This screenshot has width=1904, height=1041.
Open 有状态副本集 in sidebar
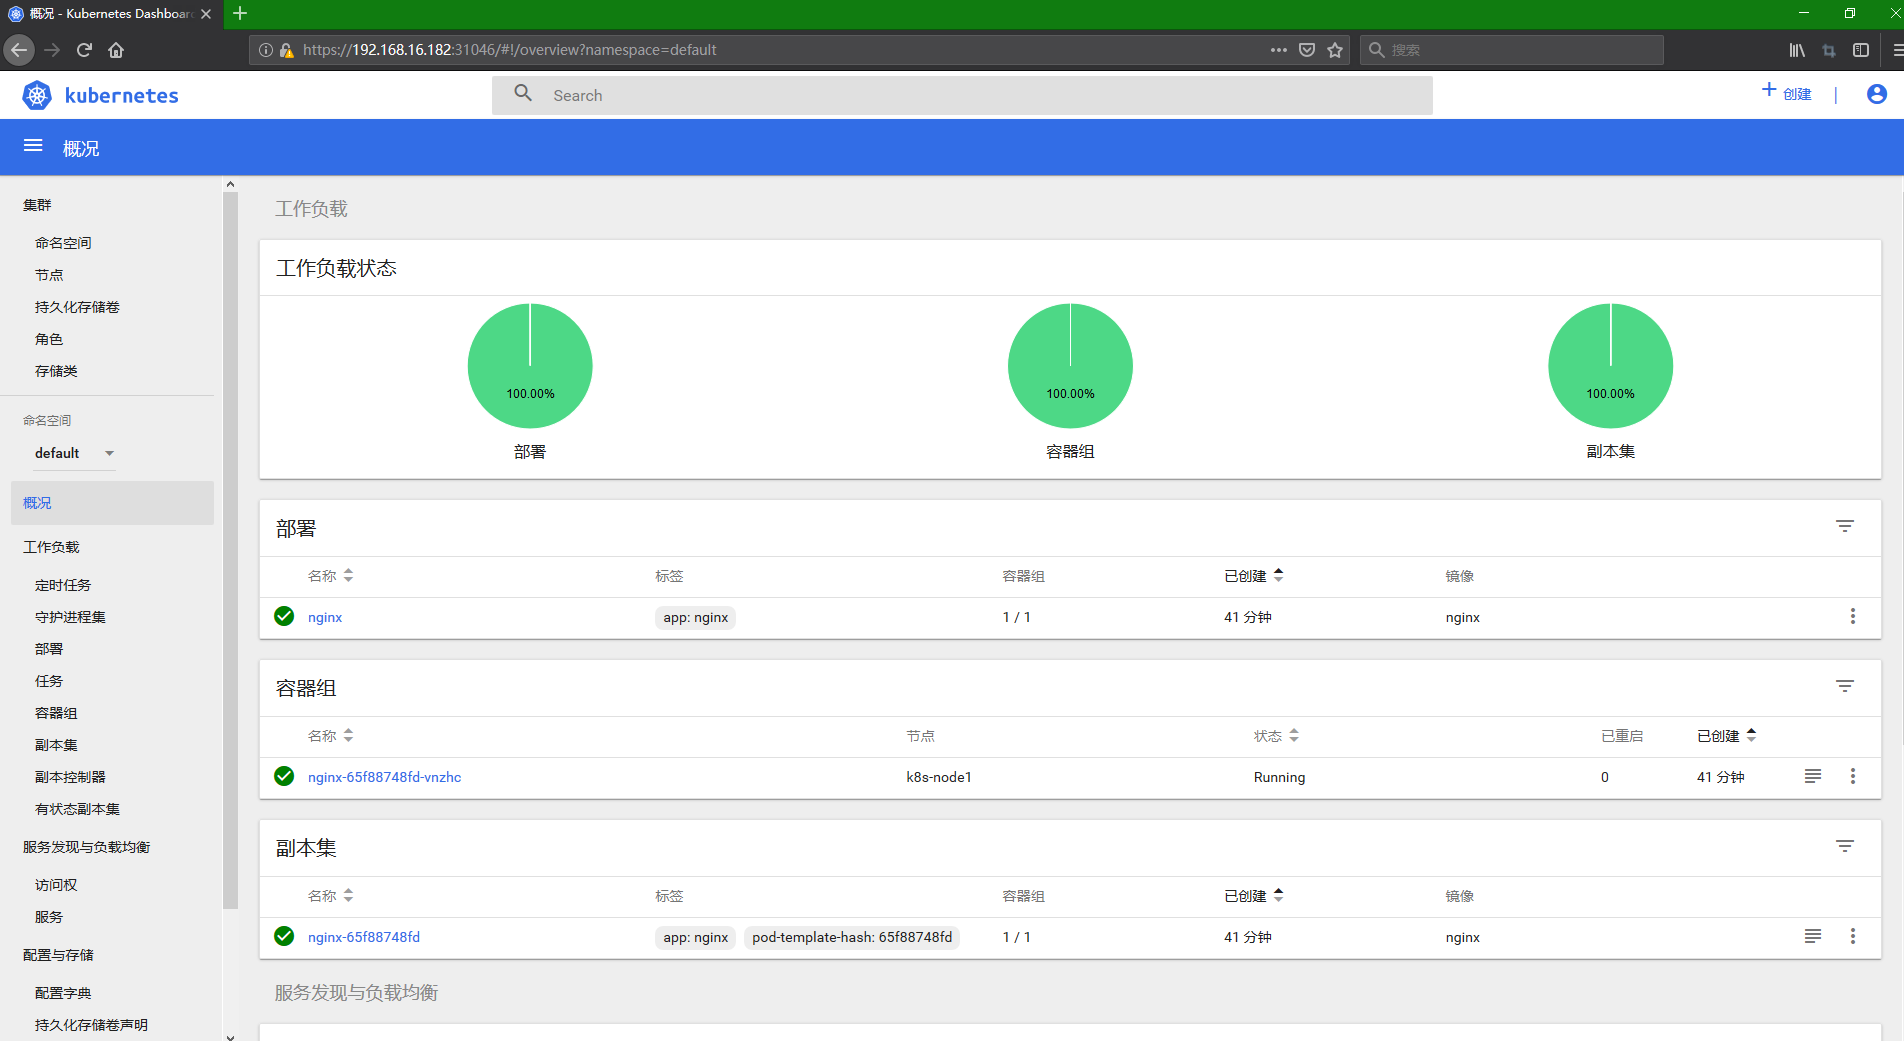tap(77, 809)
